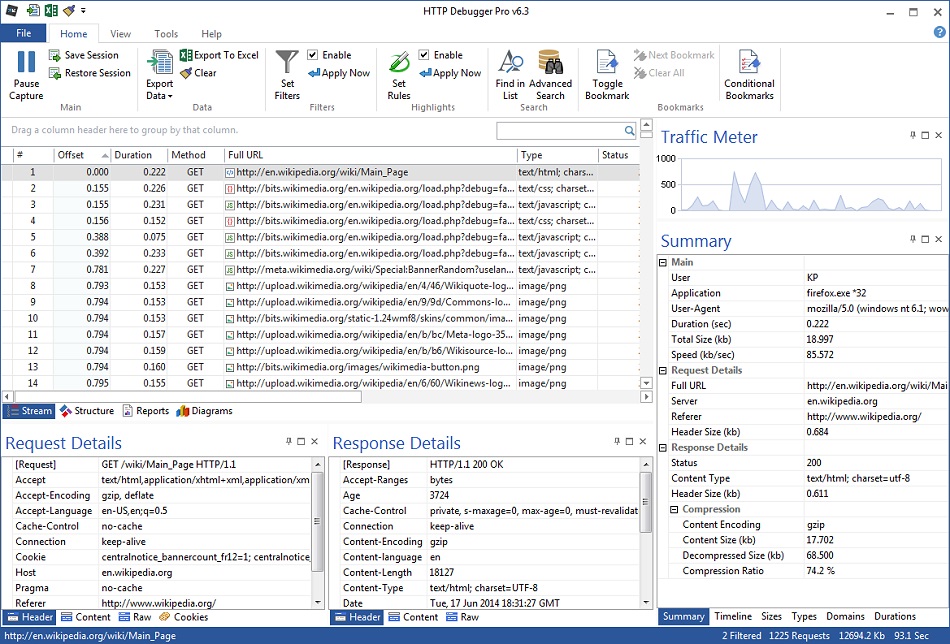Pin the Traffic Meter panel

point(912,135)
